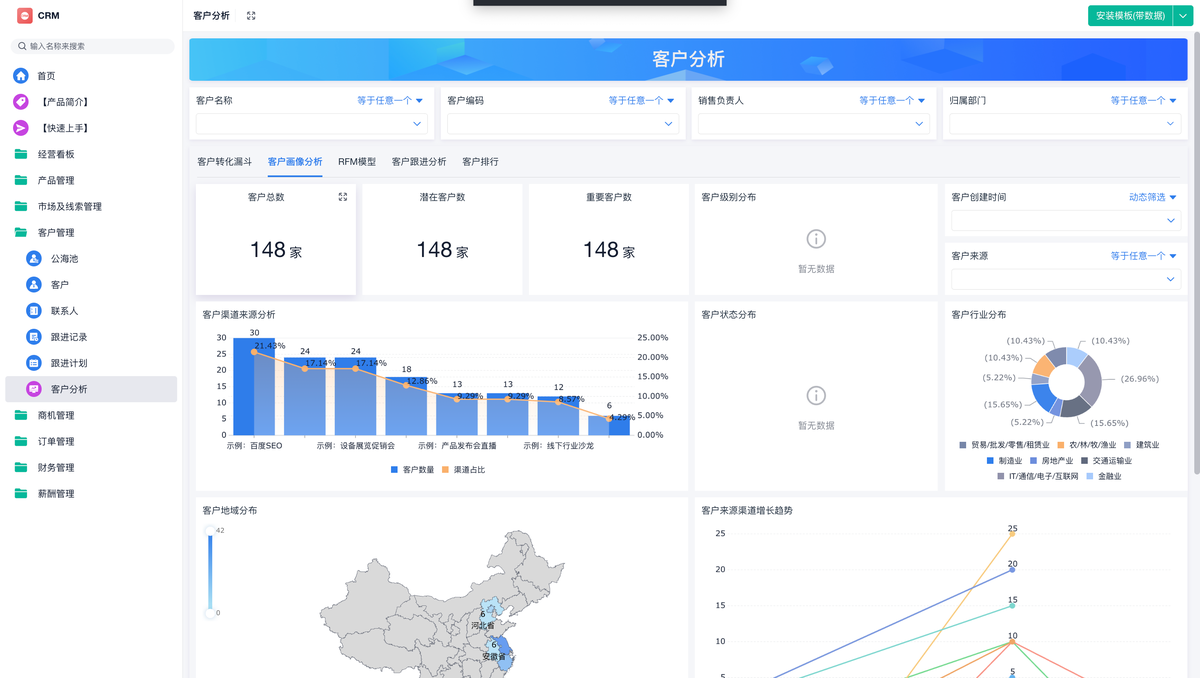Toggle 房地产业 legend item
This screenshot has height=678, width=1200.
pyautogui.click(x=1051, y=461)
